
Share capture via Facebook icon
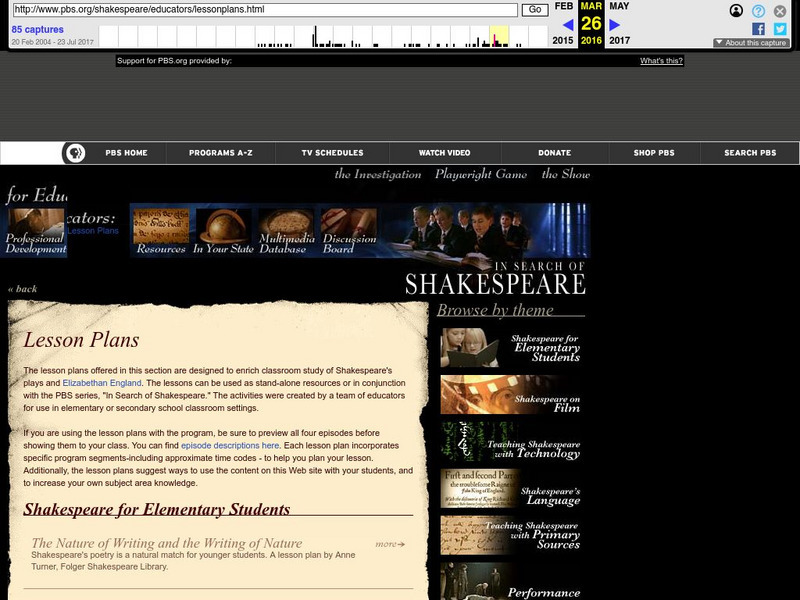pos(758,29)
